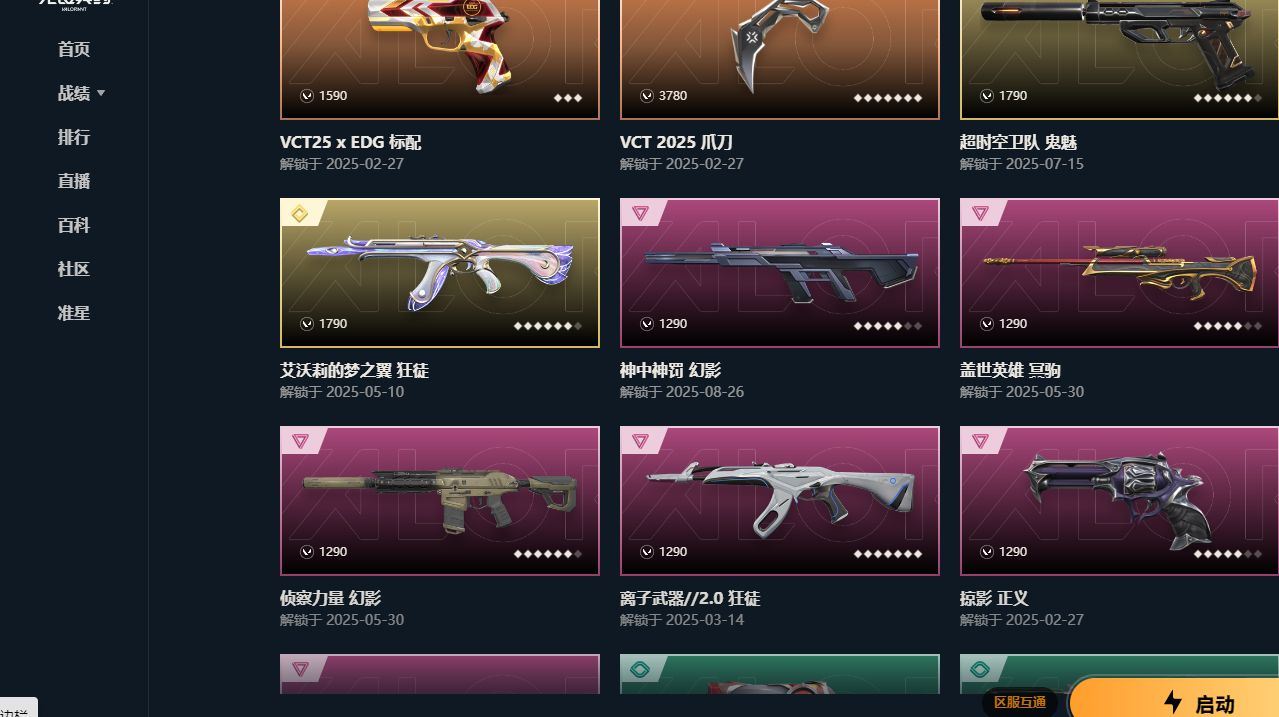Expand the 战绩 dropdown arrow in the sidebar

(x=101, y=93)
